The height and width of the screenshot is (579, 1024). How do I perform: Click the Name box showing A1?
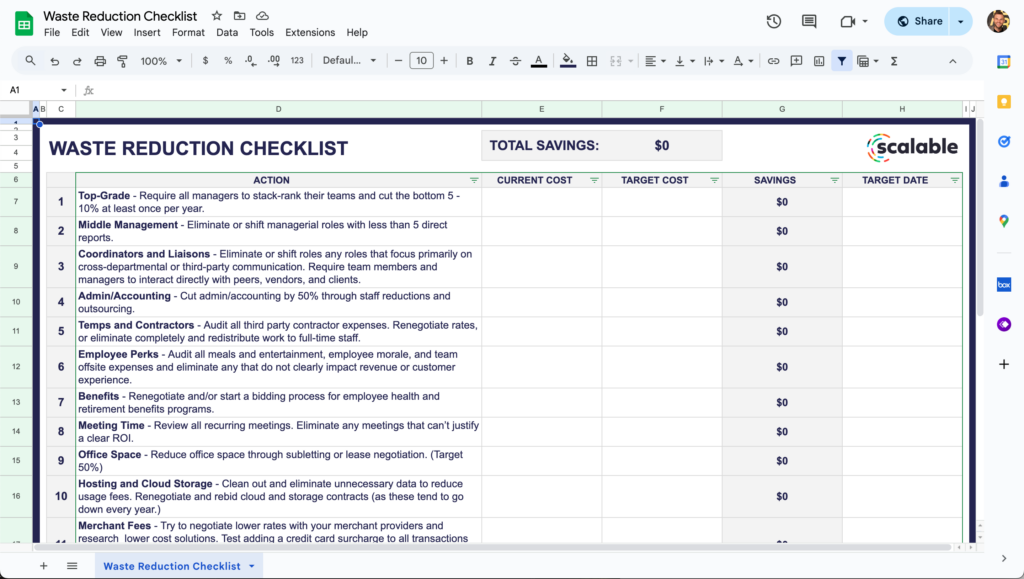[38, 90]
